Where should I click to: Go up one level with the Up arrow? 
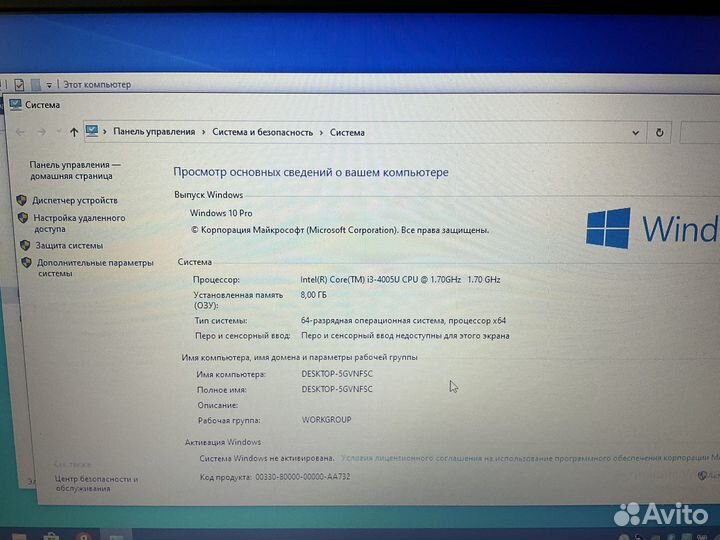coord(74,132)
